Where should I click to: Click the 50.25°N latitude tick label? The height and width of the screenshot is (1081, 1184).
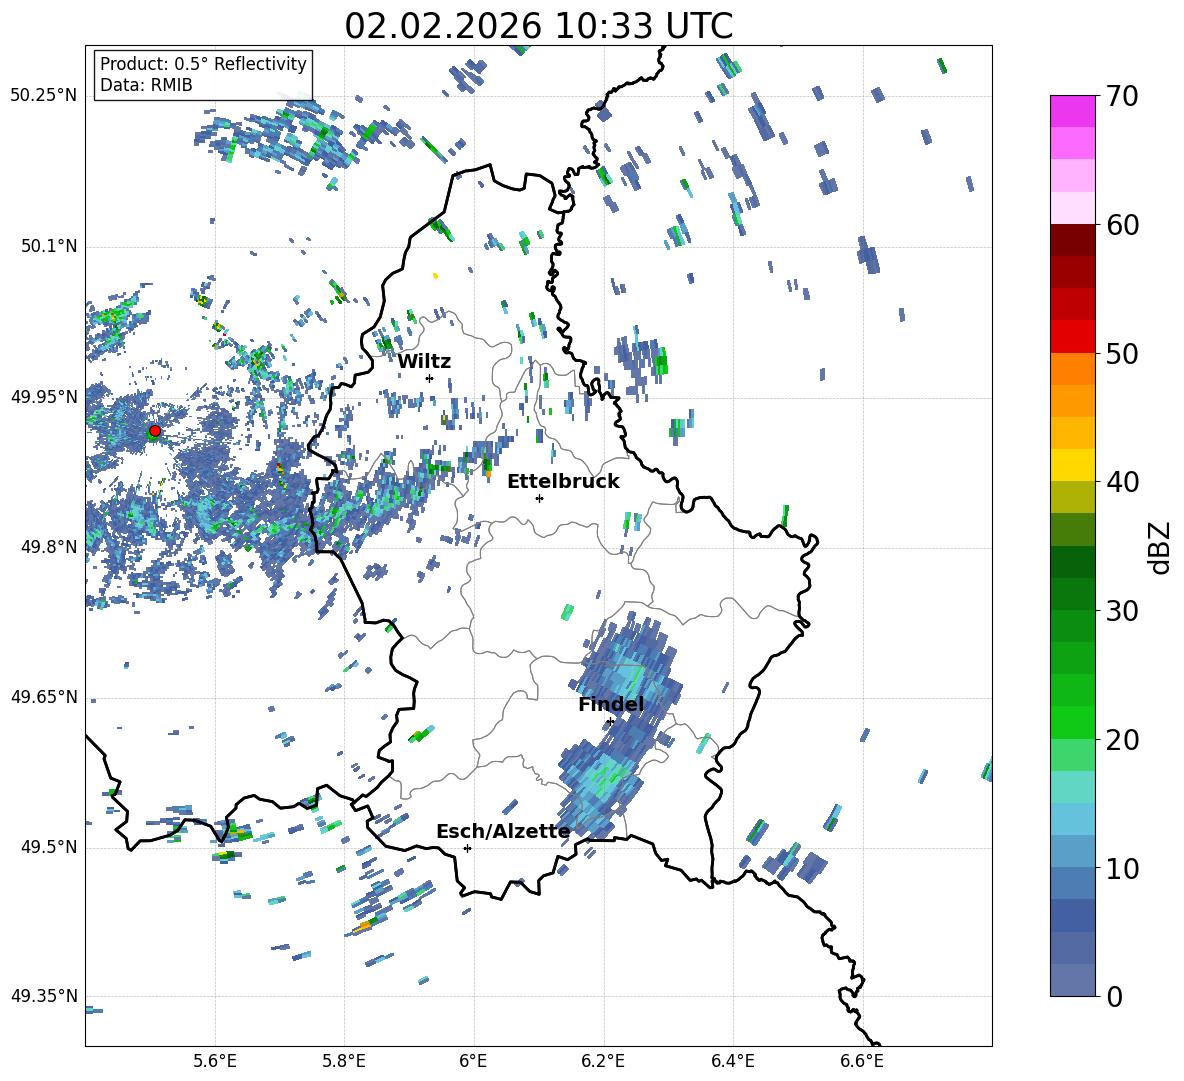point(43,96)
